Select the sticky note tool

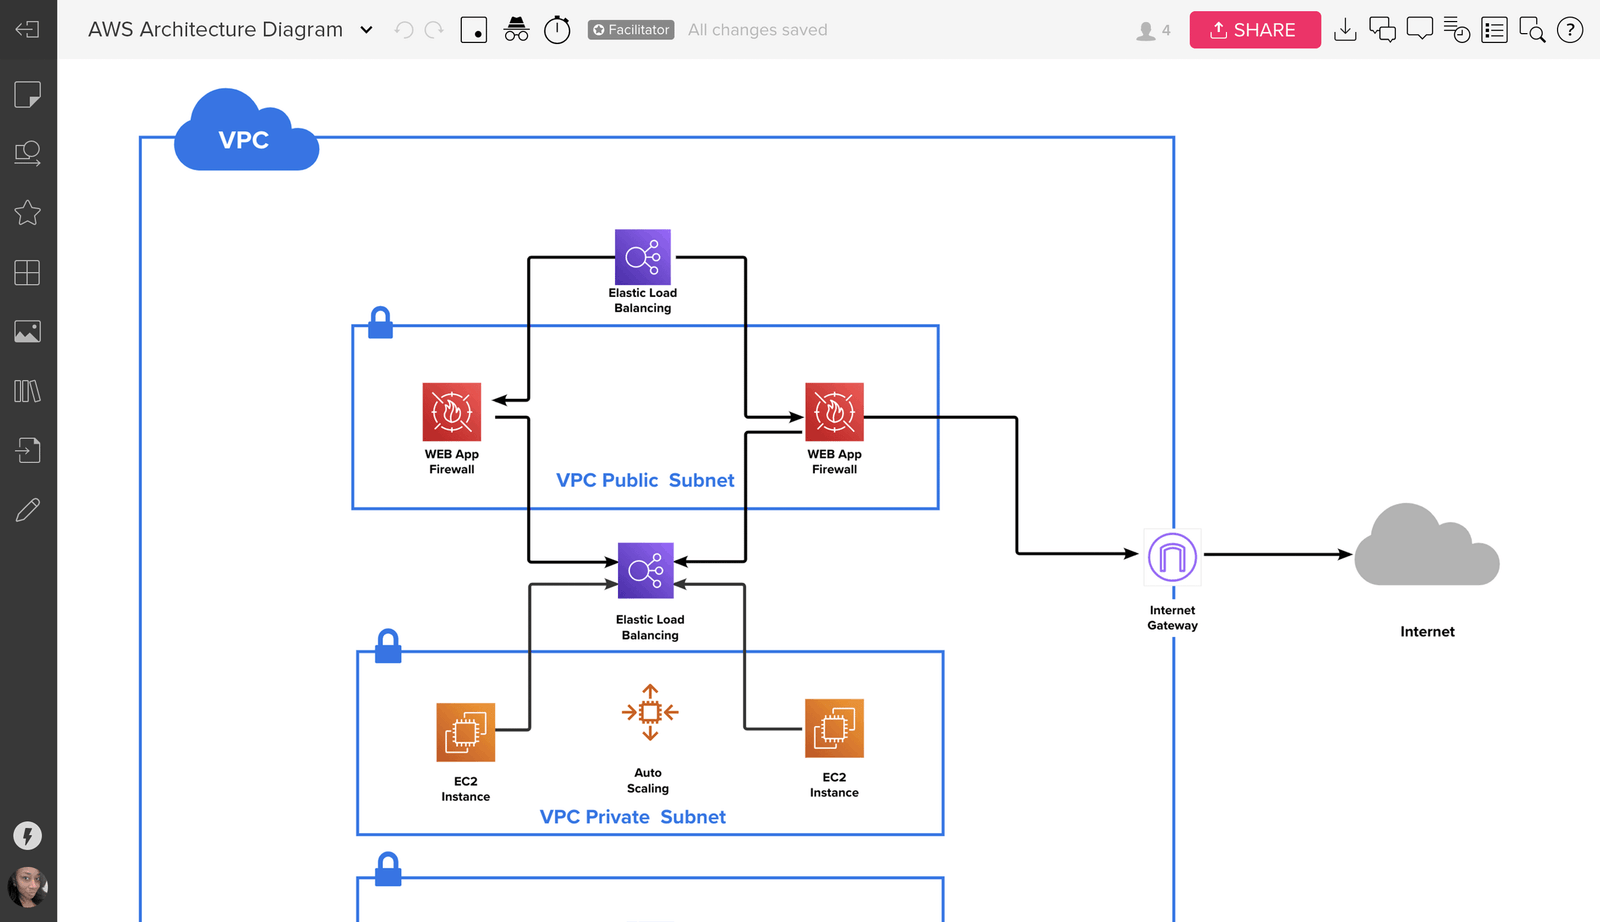pyautogui.click(x=28, y=94)
